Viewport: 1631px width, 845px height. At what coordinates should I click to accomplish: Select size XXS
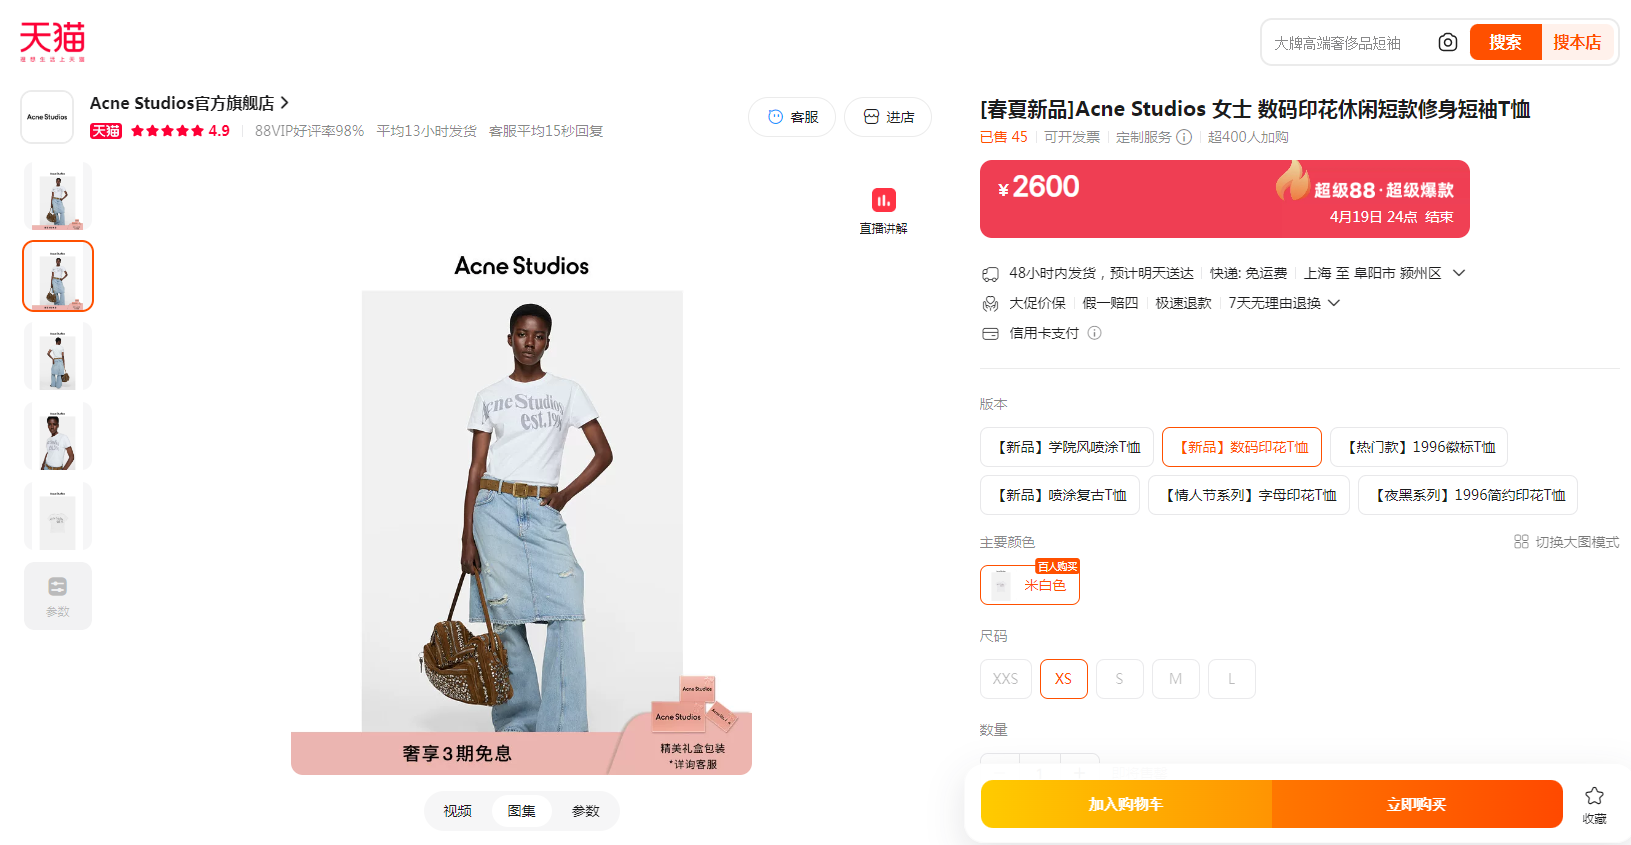pos(1005,679)
